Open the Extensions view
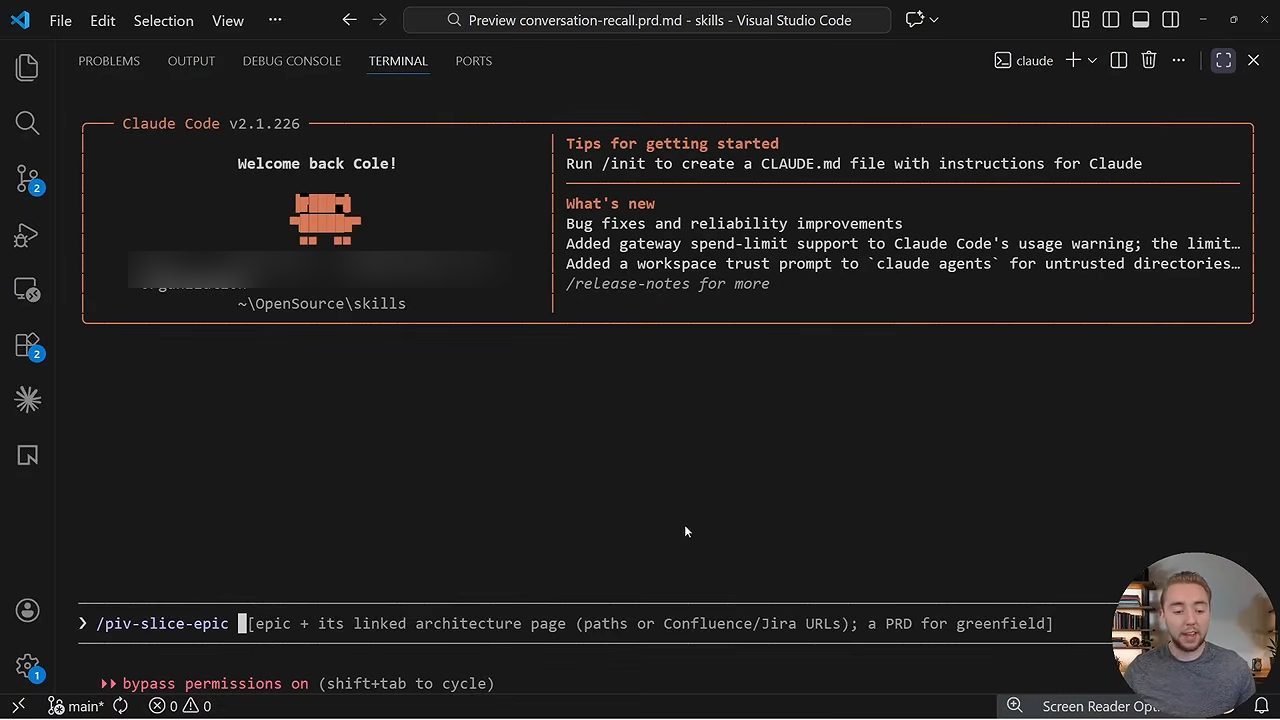The height and width of the screenshot is (720, 1280). [x=27, y=346]
